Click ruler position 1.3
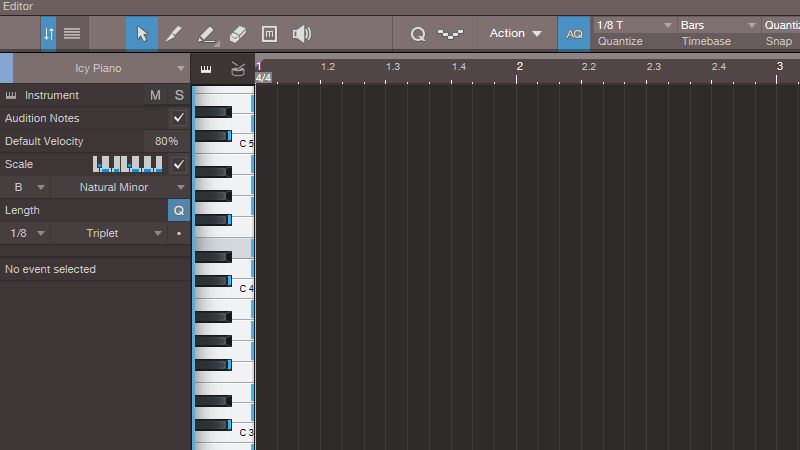This screenshot has height=450, width=800. click(393, 67)
